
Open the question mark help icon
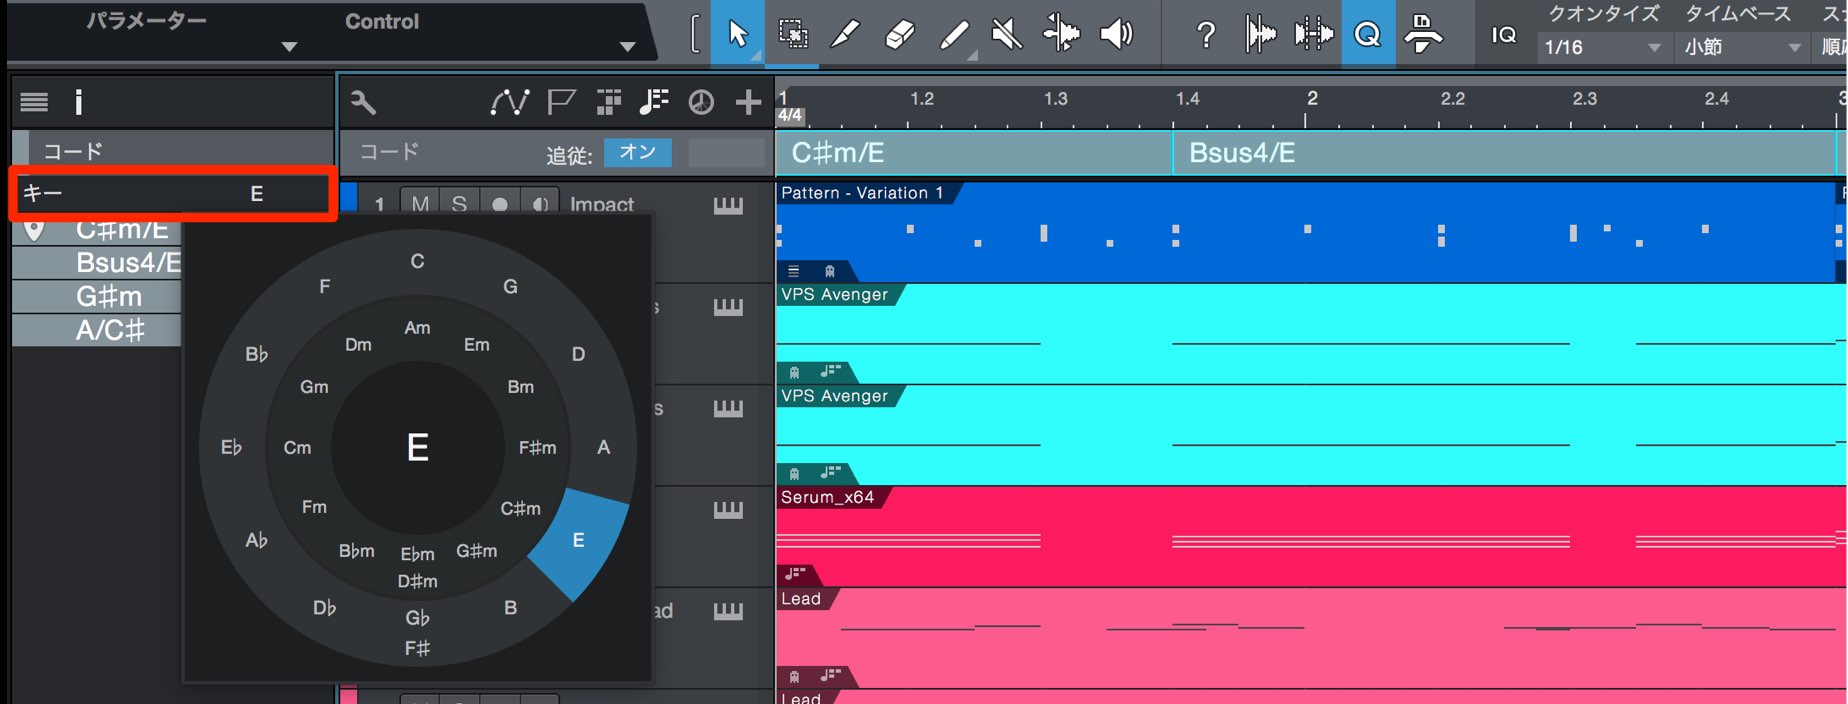click(x=1206, y=35)
